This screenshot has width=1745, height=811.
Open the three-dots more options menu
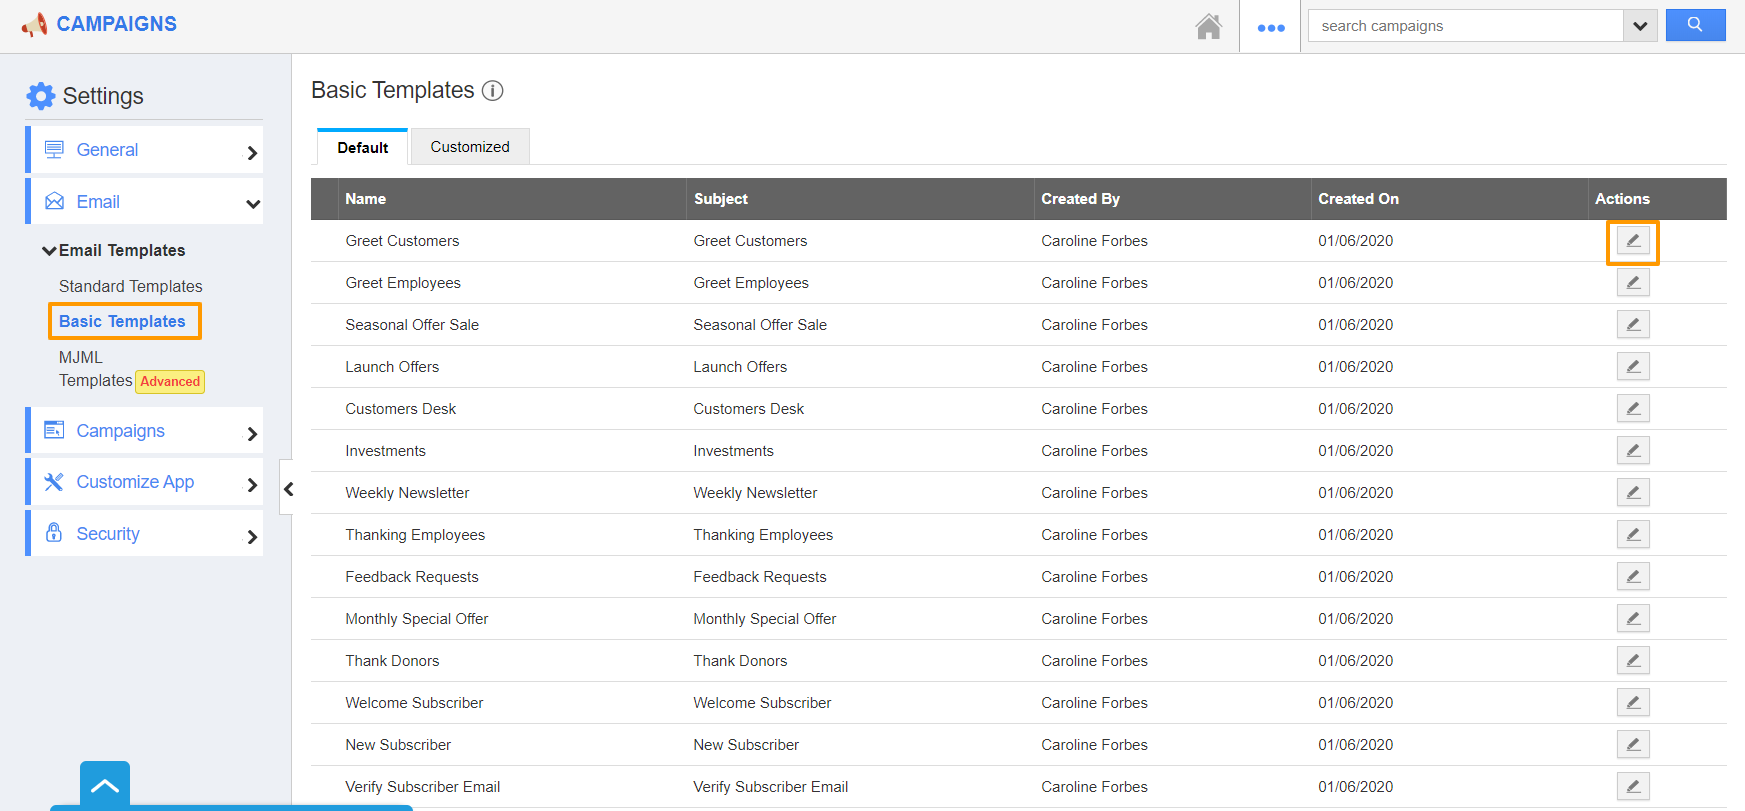[1270, 27]
